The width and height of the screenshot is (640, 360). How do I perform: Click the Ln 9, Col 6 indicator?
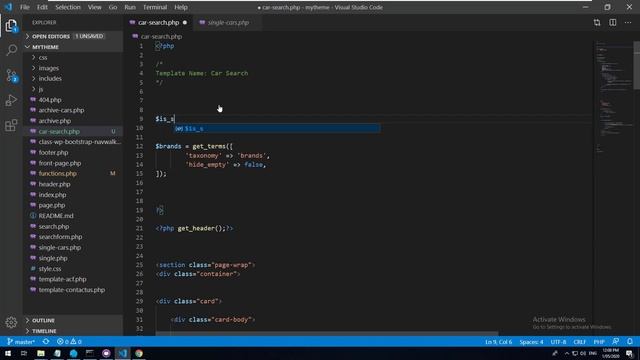[498, 342]
